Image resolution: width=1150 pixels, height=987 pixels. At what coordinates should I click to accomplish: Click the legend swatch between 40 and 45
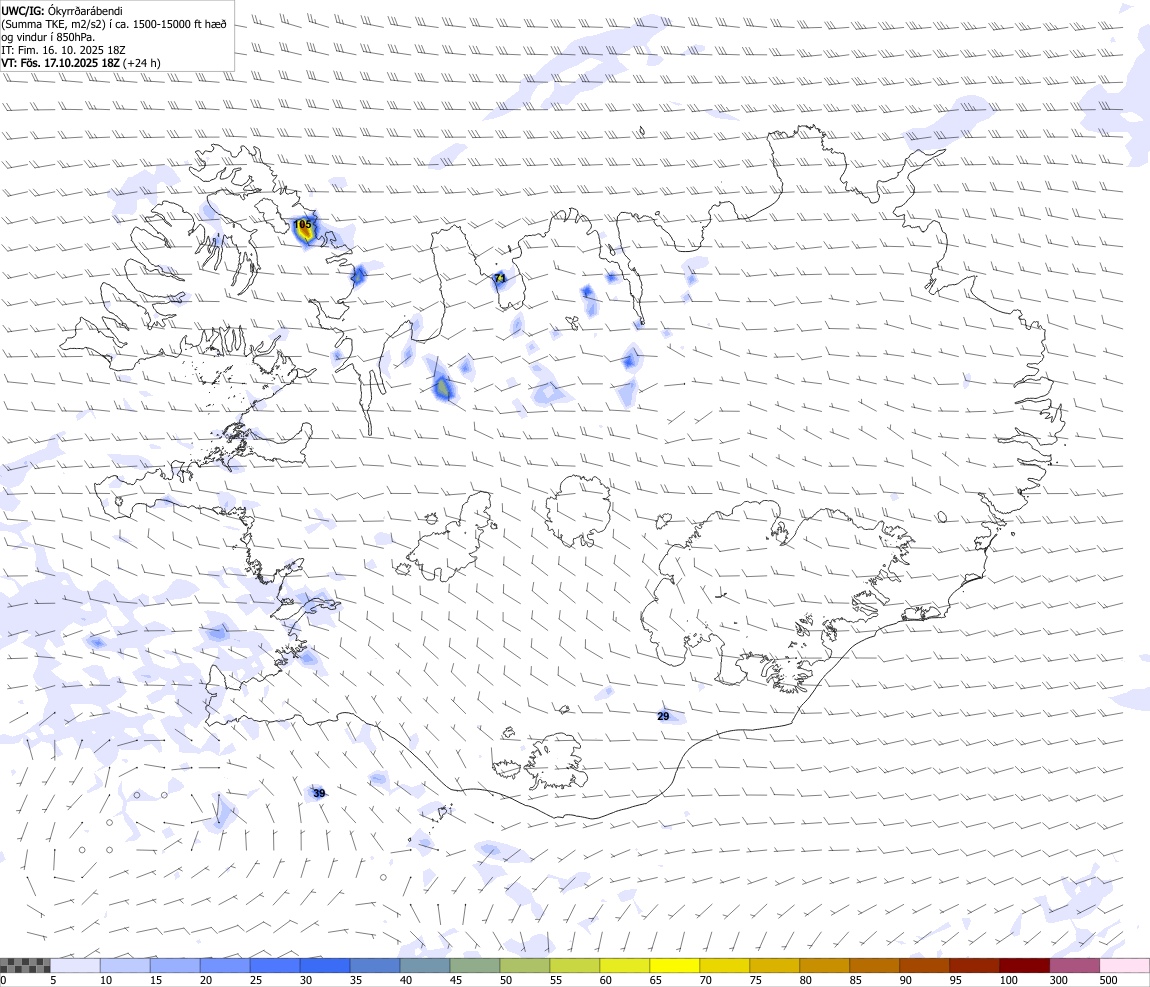coord(425,965)
